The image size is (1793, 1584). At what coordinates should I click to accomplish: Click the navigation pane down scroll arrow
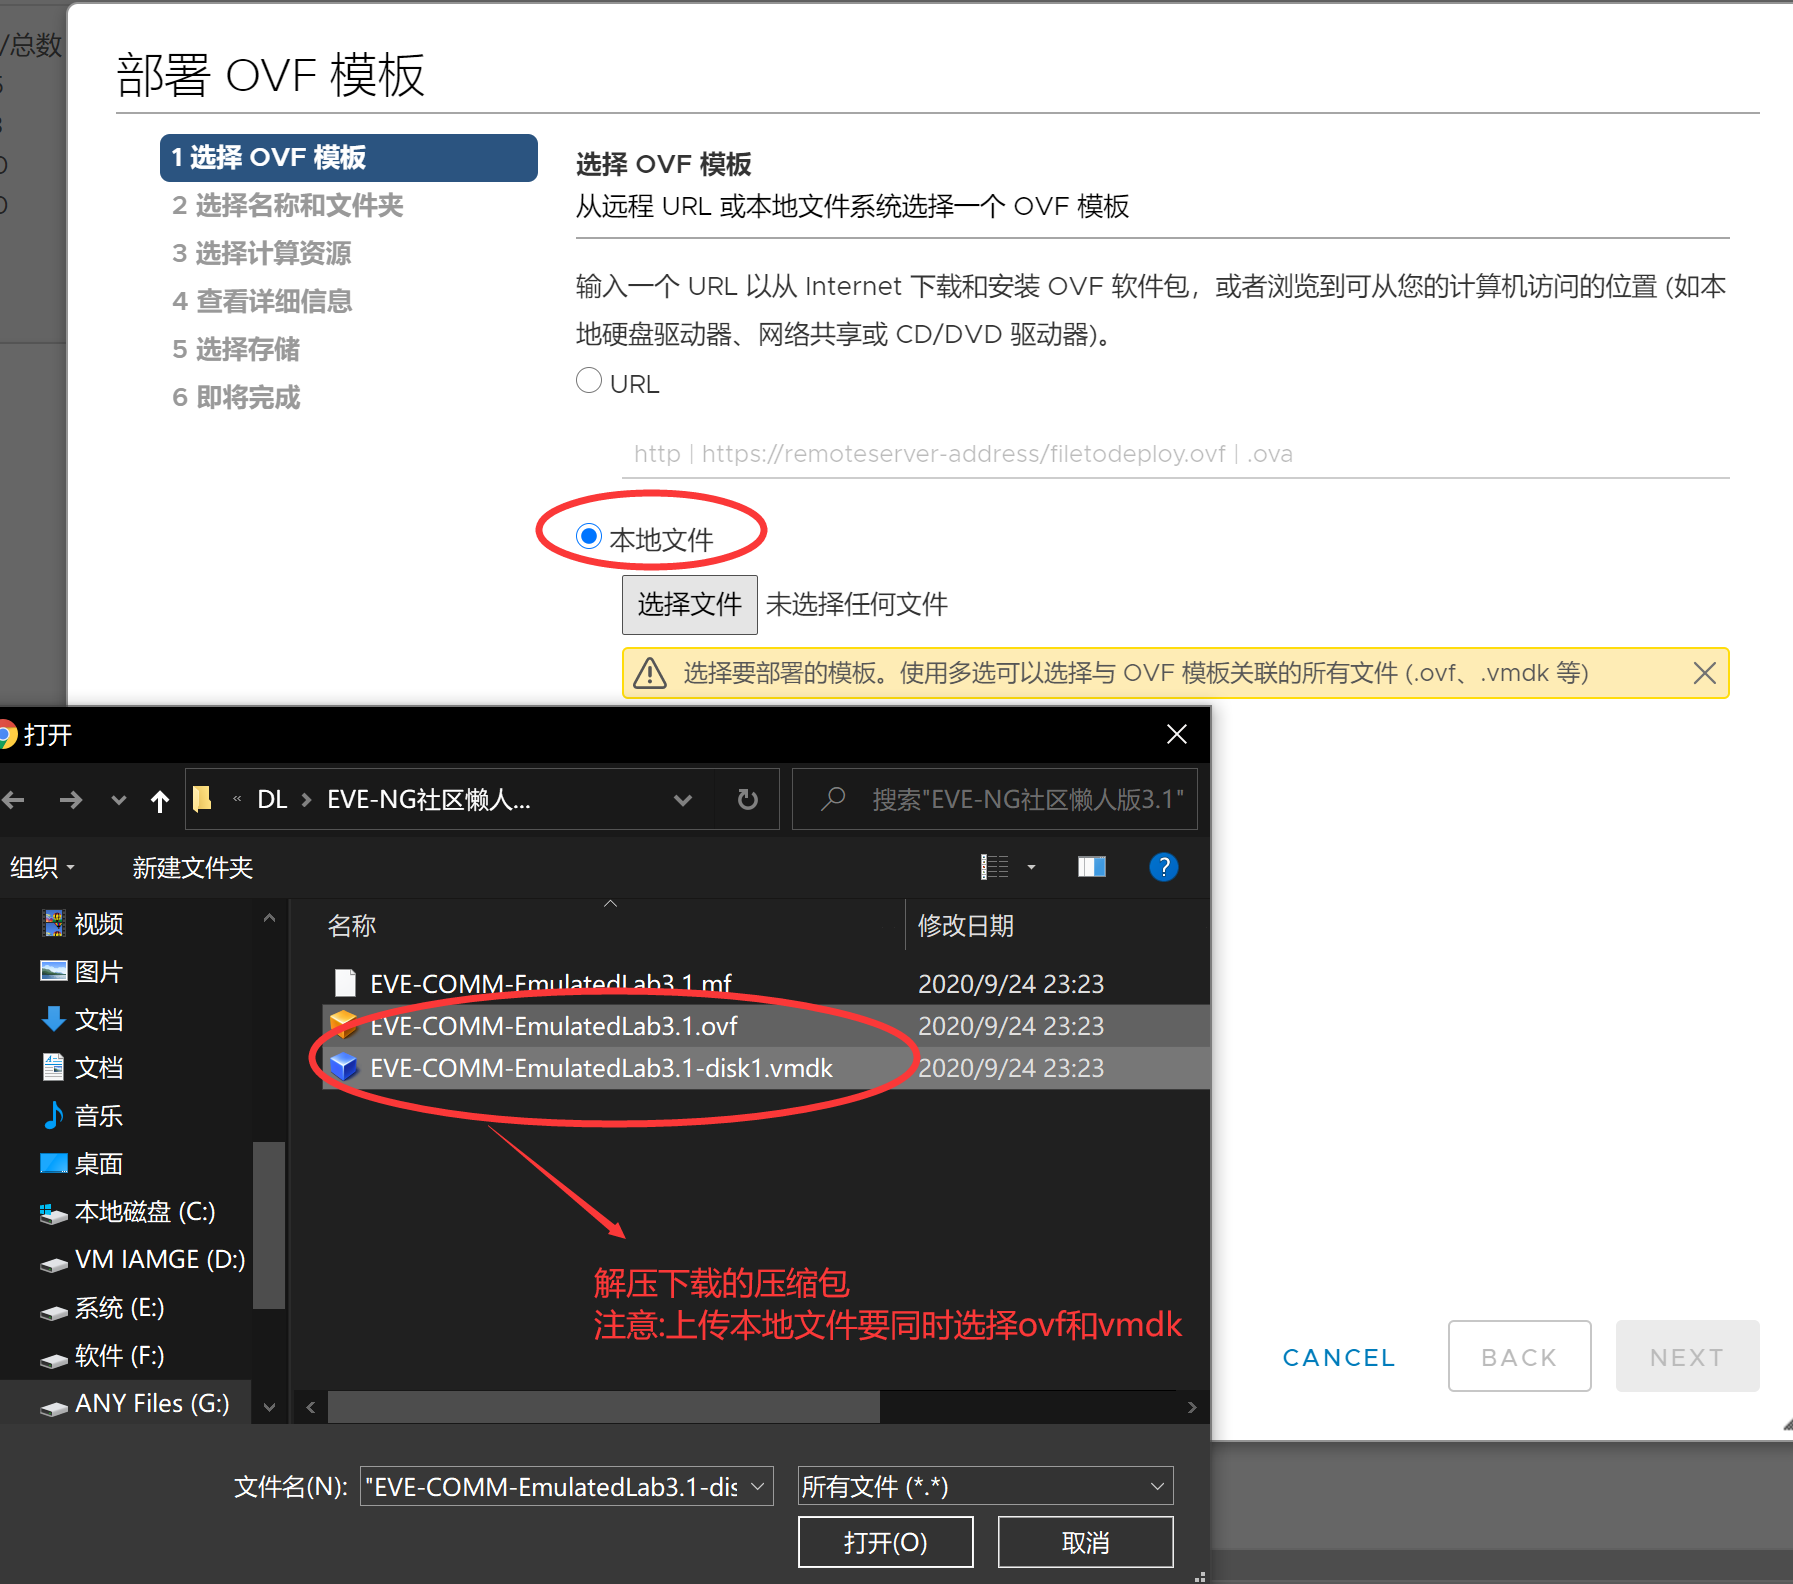pyautogui.click(x=269, y=1406)
